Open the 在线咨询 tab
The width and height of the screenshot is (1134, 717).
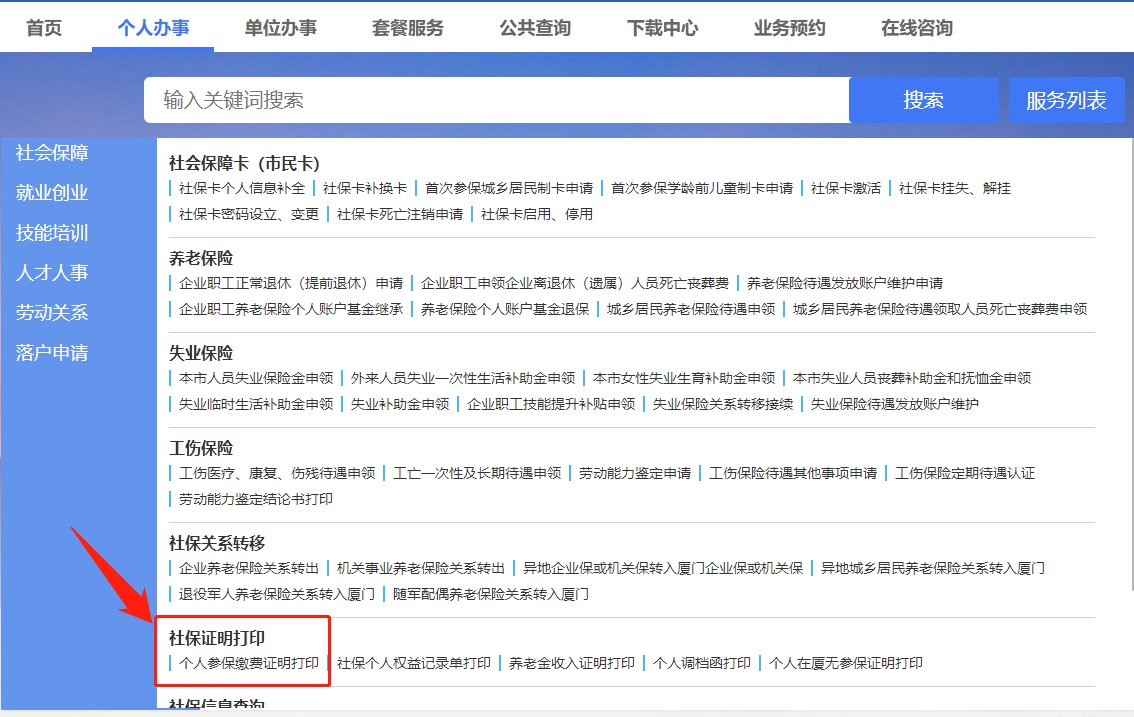tap(916, 28)
